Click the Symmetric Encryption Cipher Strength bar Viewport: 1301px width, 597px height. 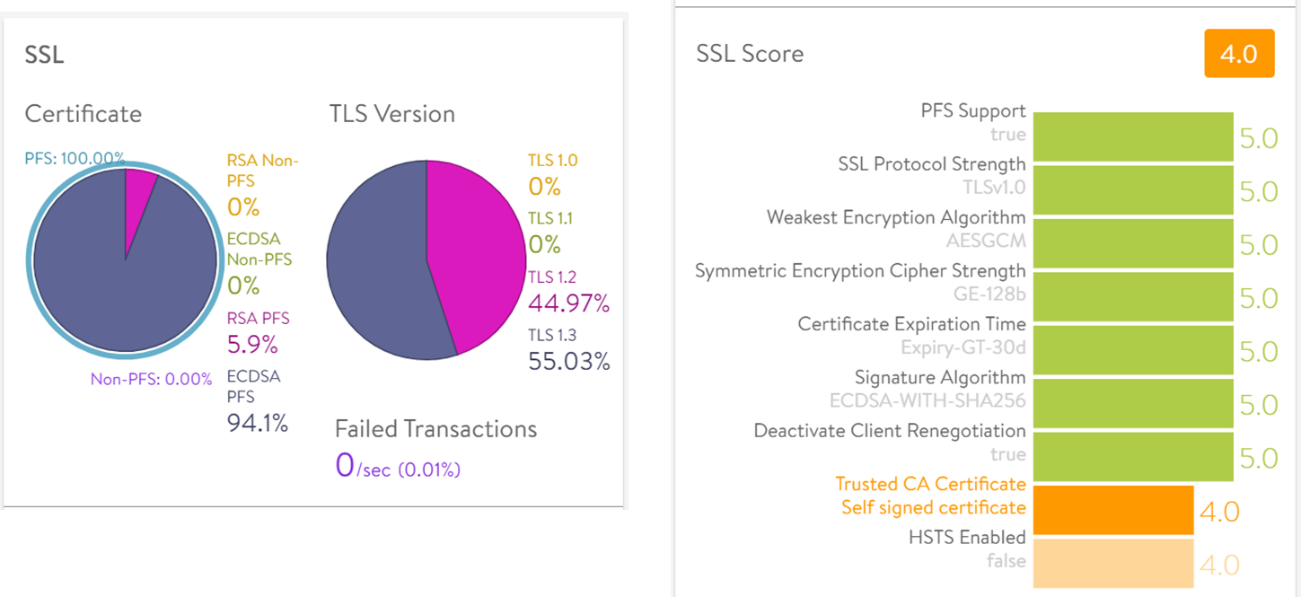click(1132, 297)
